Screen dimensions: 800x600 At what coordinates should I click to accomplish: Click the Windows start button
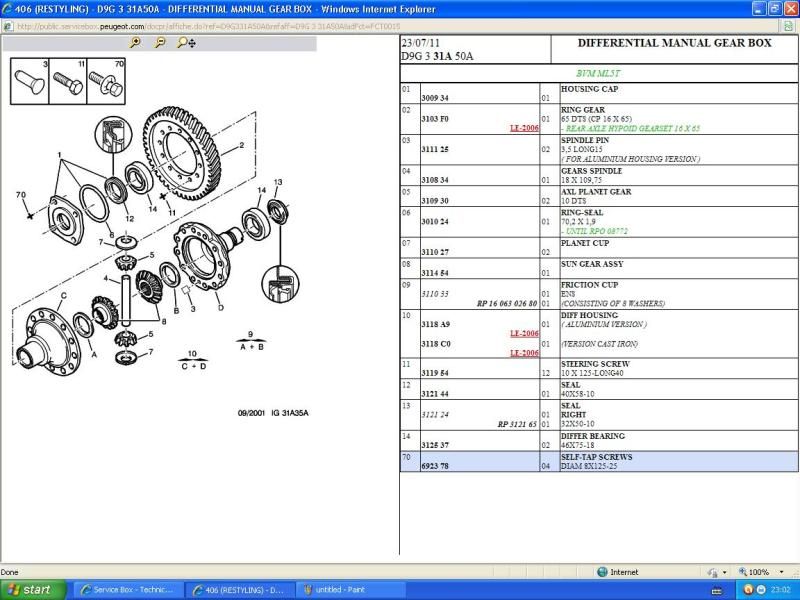click(33, 590)
